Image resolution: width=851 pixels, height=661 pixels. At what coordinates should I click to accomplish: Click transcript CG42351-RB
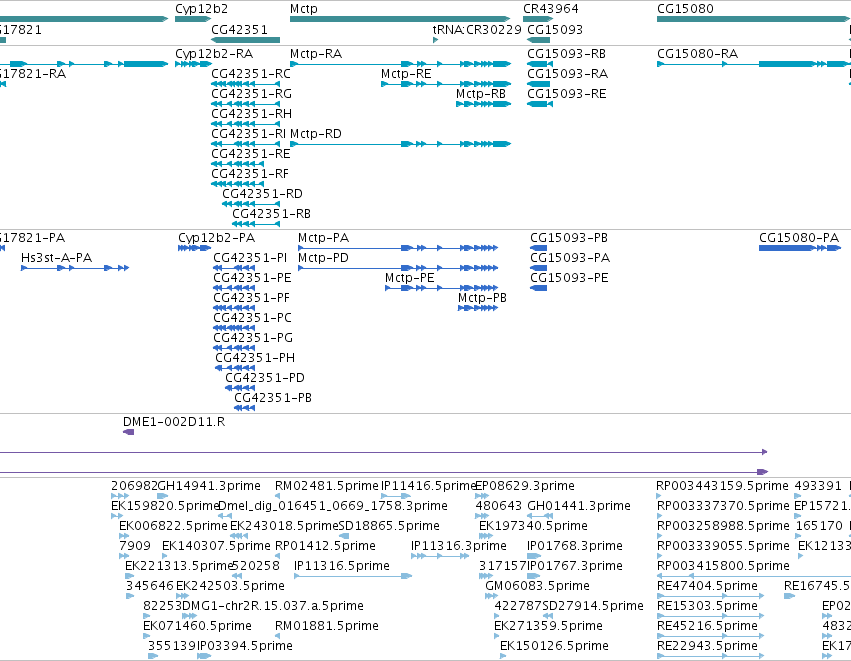coord(271,214)
